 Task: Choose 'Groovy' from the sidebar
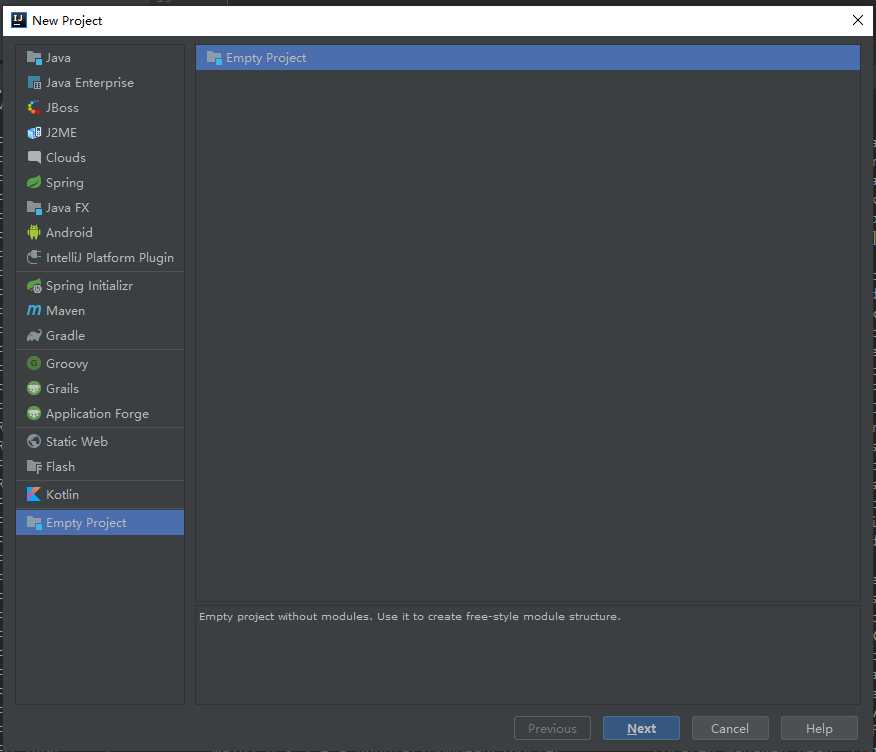[x=67, y=364]
